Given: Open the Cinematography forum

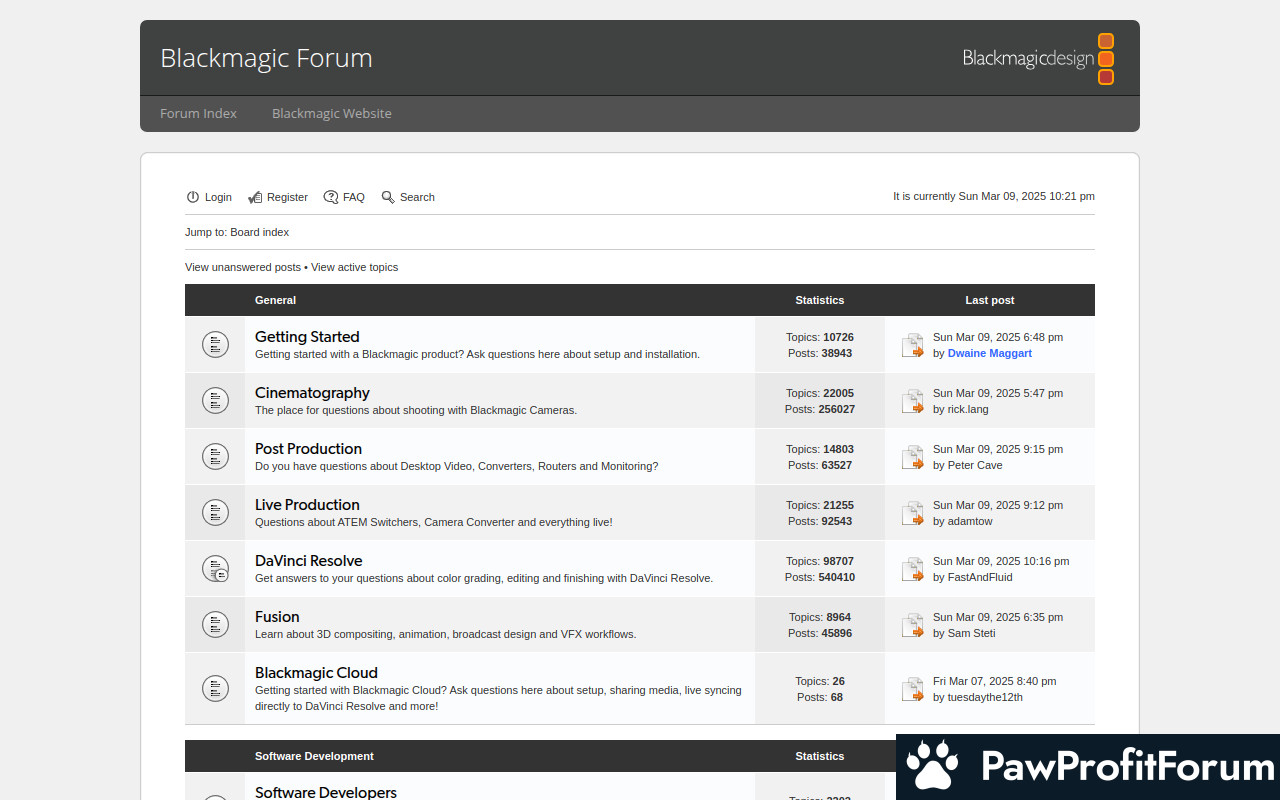Looking at the screenshot, I should 312,393.
